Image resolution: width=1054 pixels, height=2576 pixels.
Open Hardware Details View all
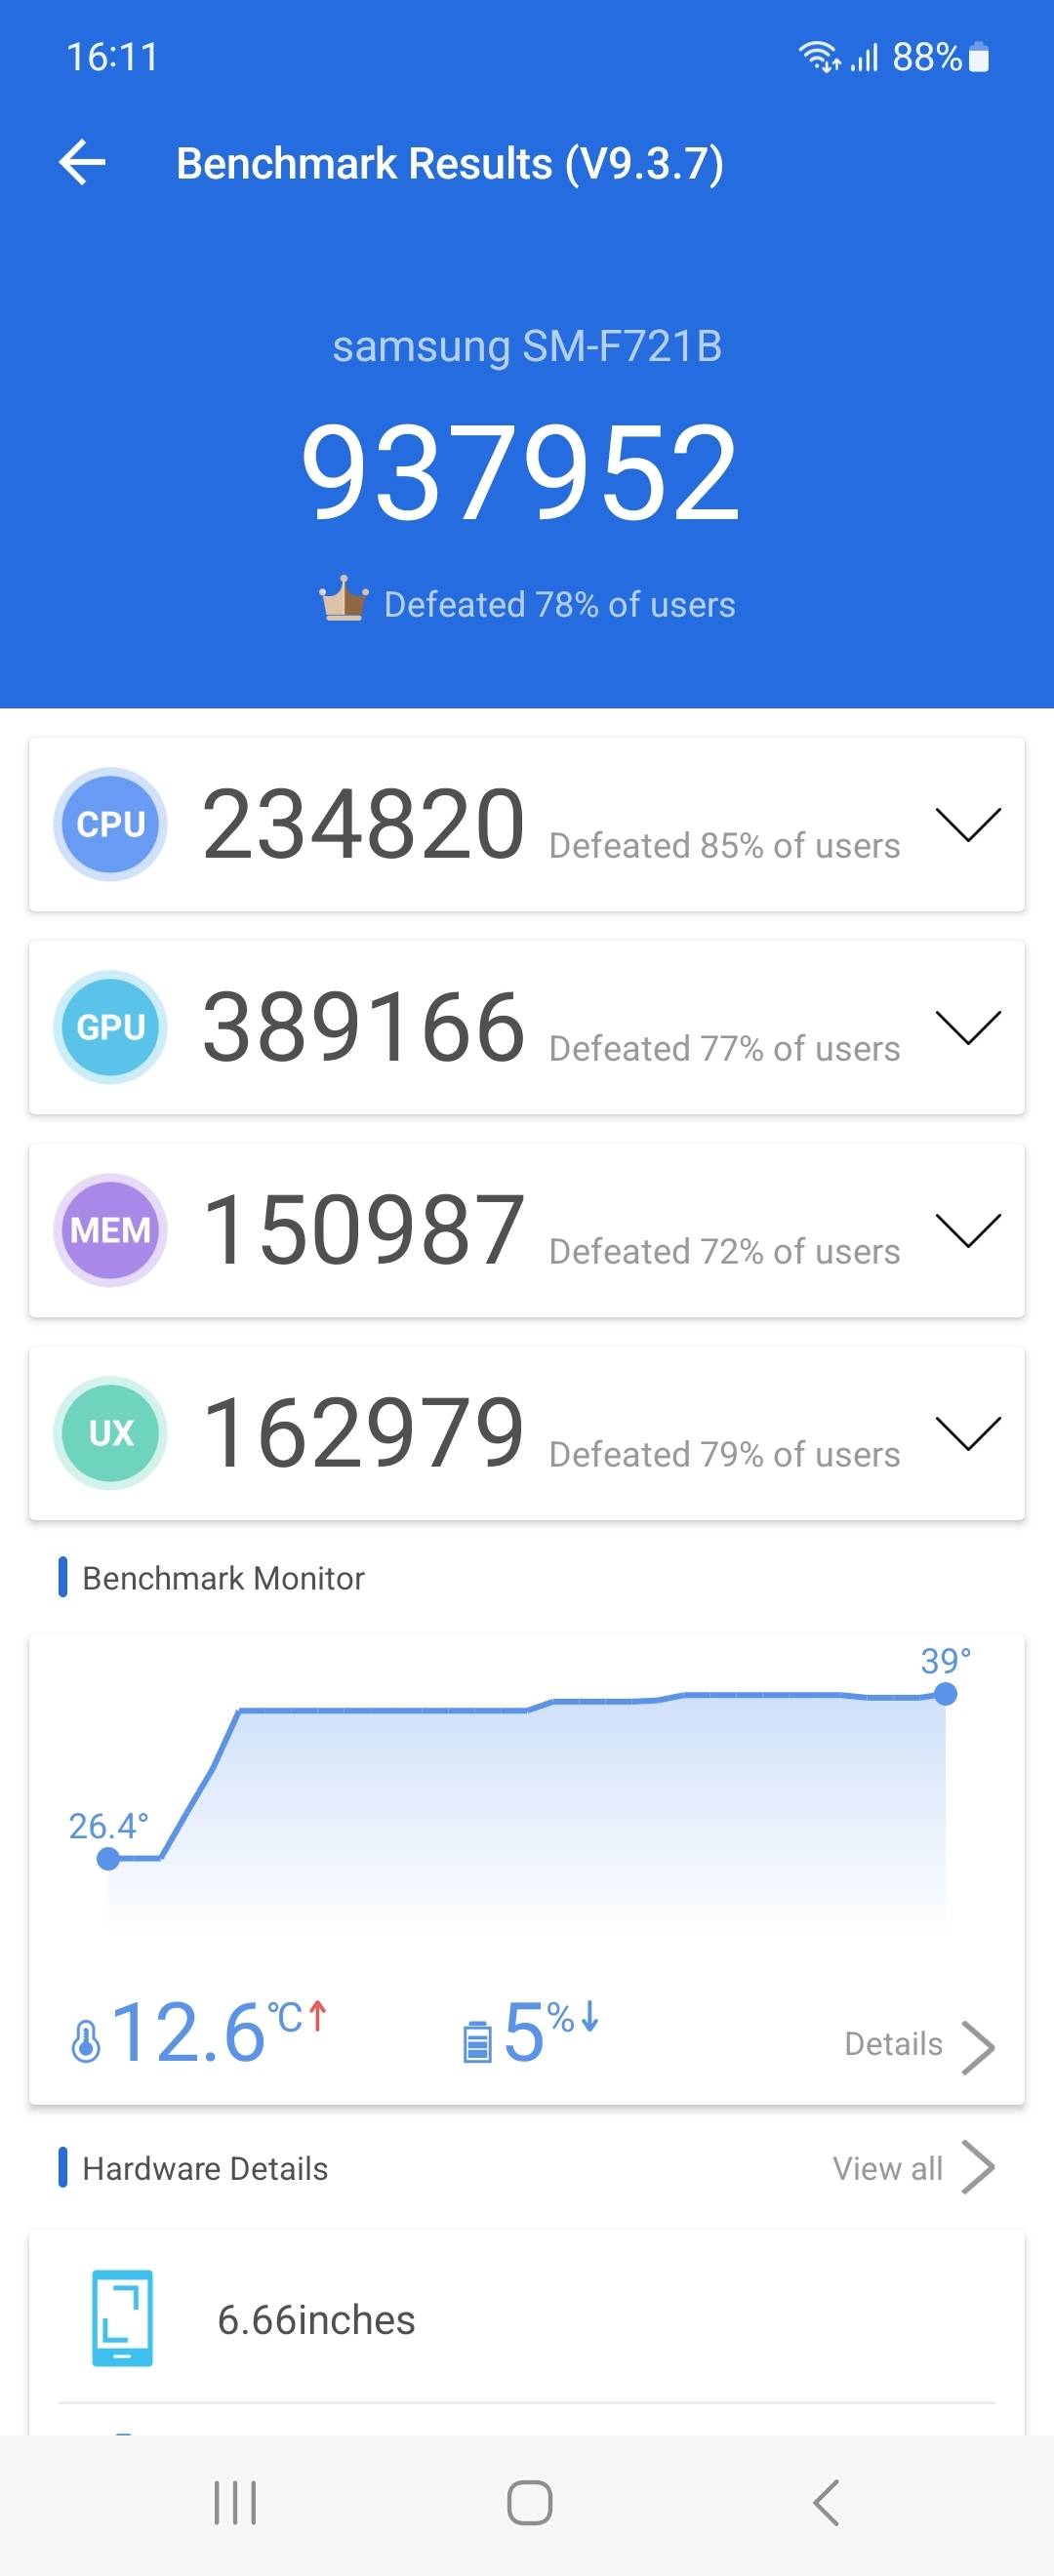[x=887, y=2168]
